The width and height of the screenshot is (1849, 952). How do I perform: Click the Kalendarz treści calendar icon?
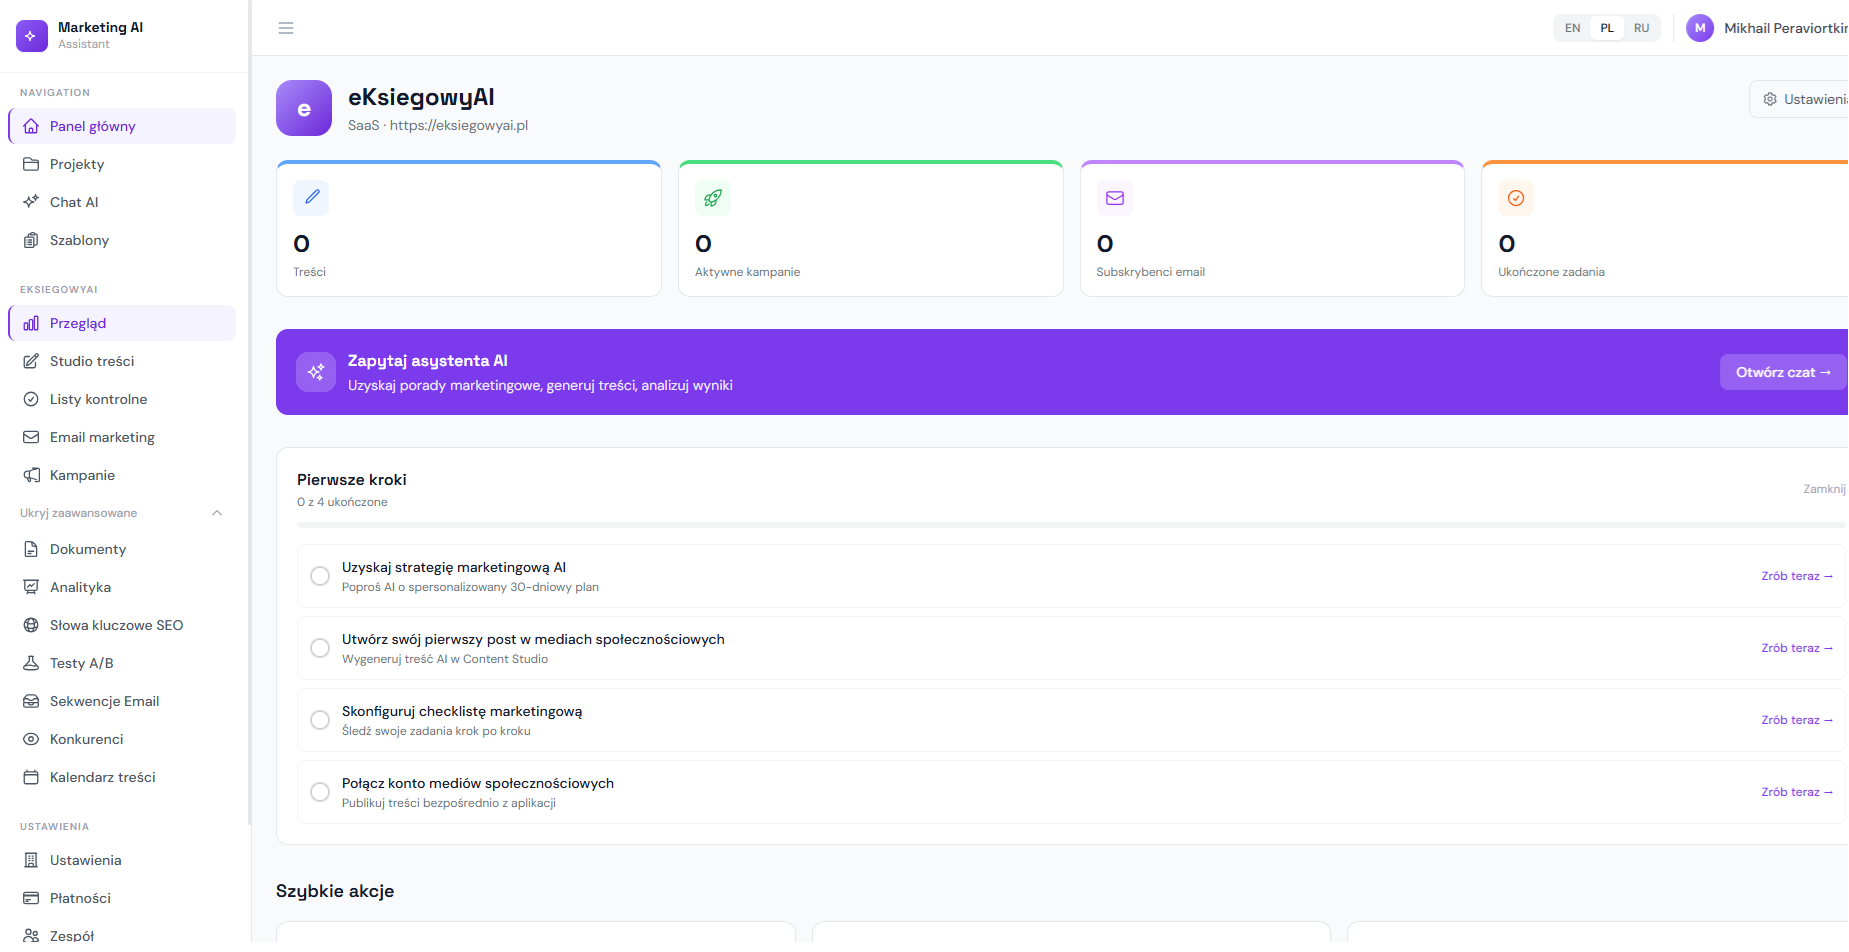pyautogui.click(x=31, y=777)
